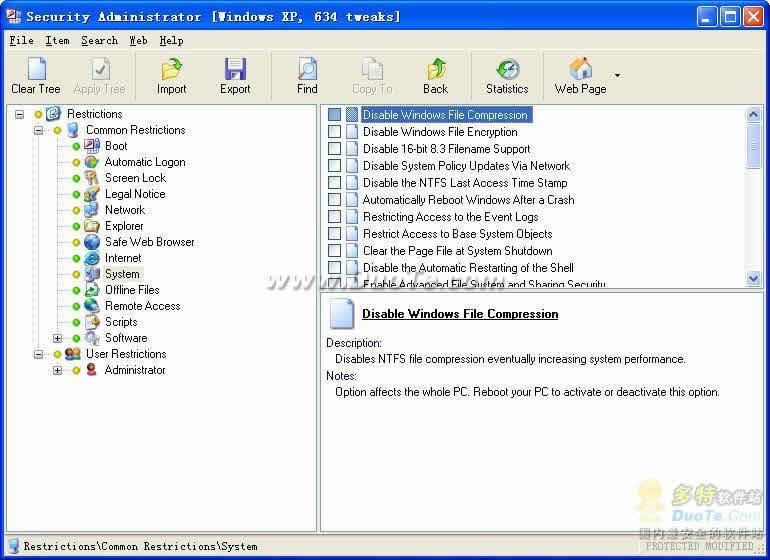Open the Search menu
This screenshot has width=770, height=560.
point(100,41)
